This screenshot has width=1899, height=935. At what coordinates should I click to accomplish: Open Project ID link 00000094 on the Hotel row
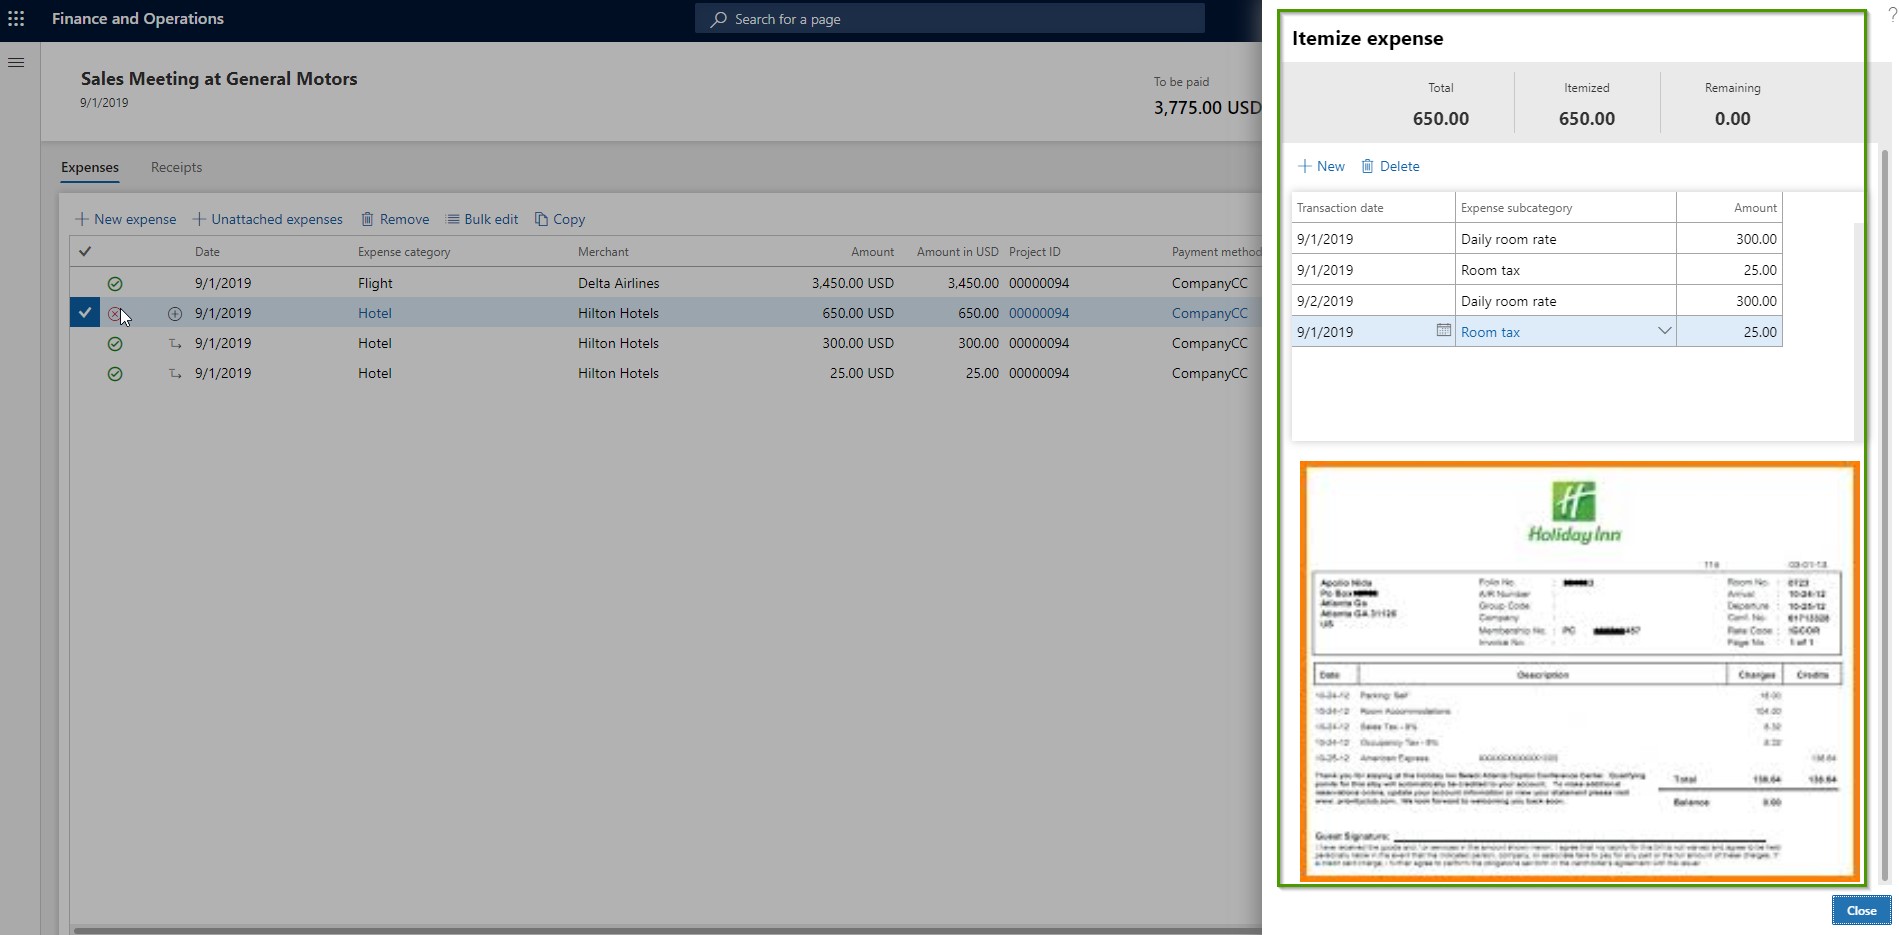1038,312
